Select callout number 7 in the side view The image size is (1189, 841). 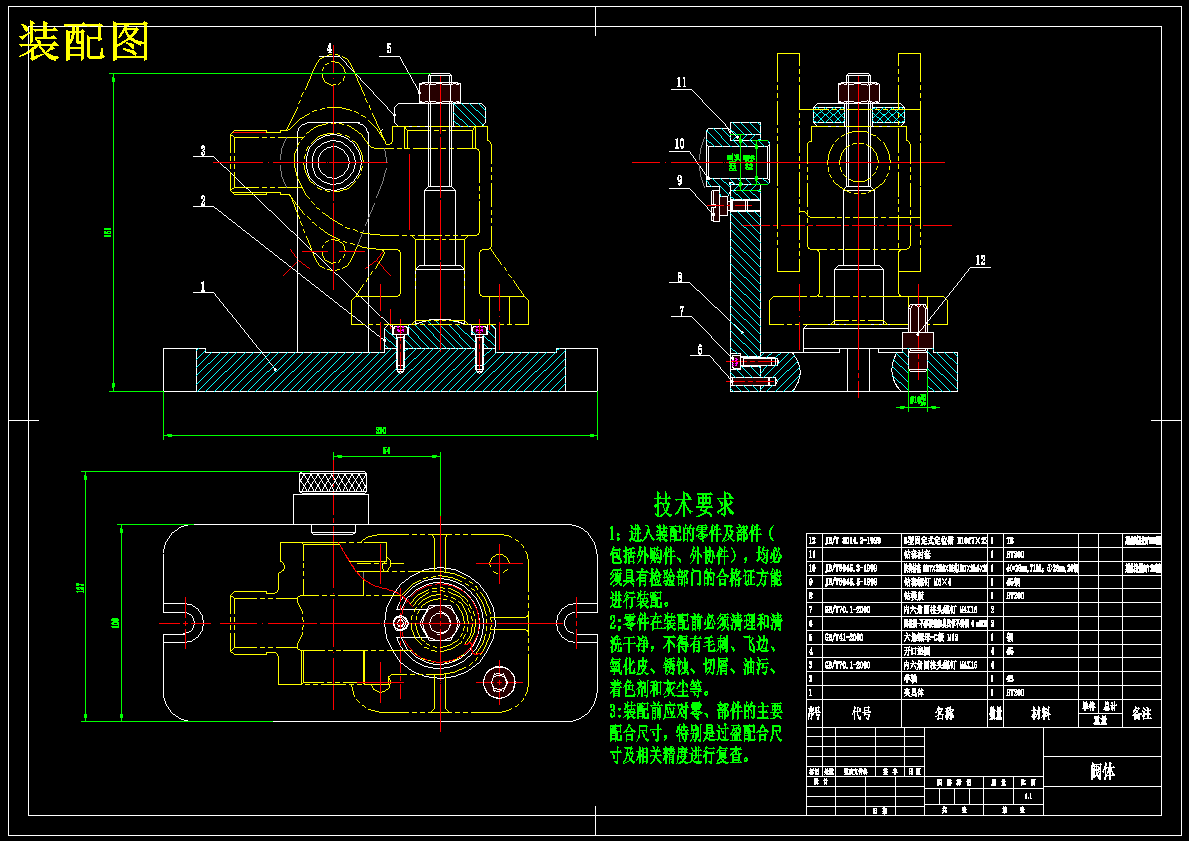pos(682,311)
